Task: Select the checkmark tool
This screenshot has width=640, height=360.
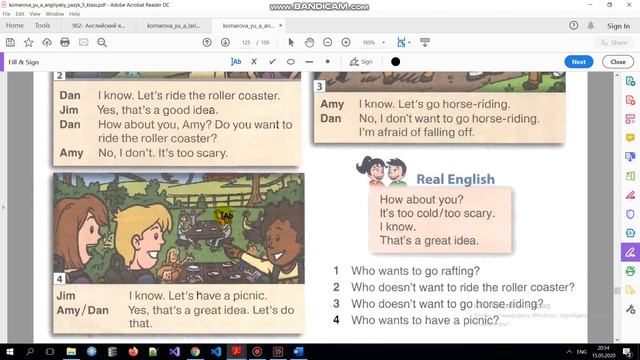Action: pyautogui.click(x=272, y=62)
